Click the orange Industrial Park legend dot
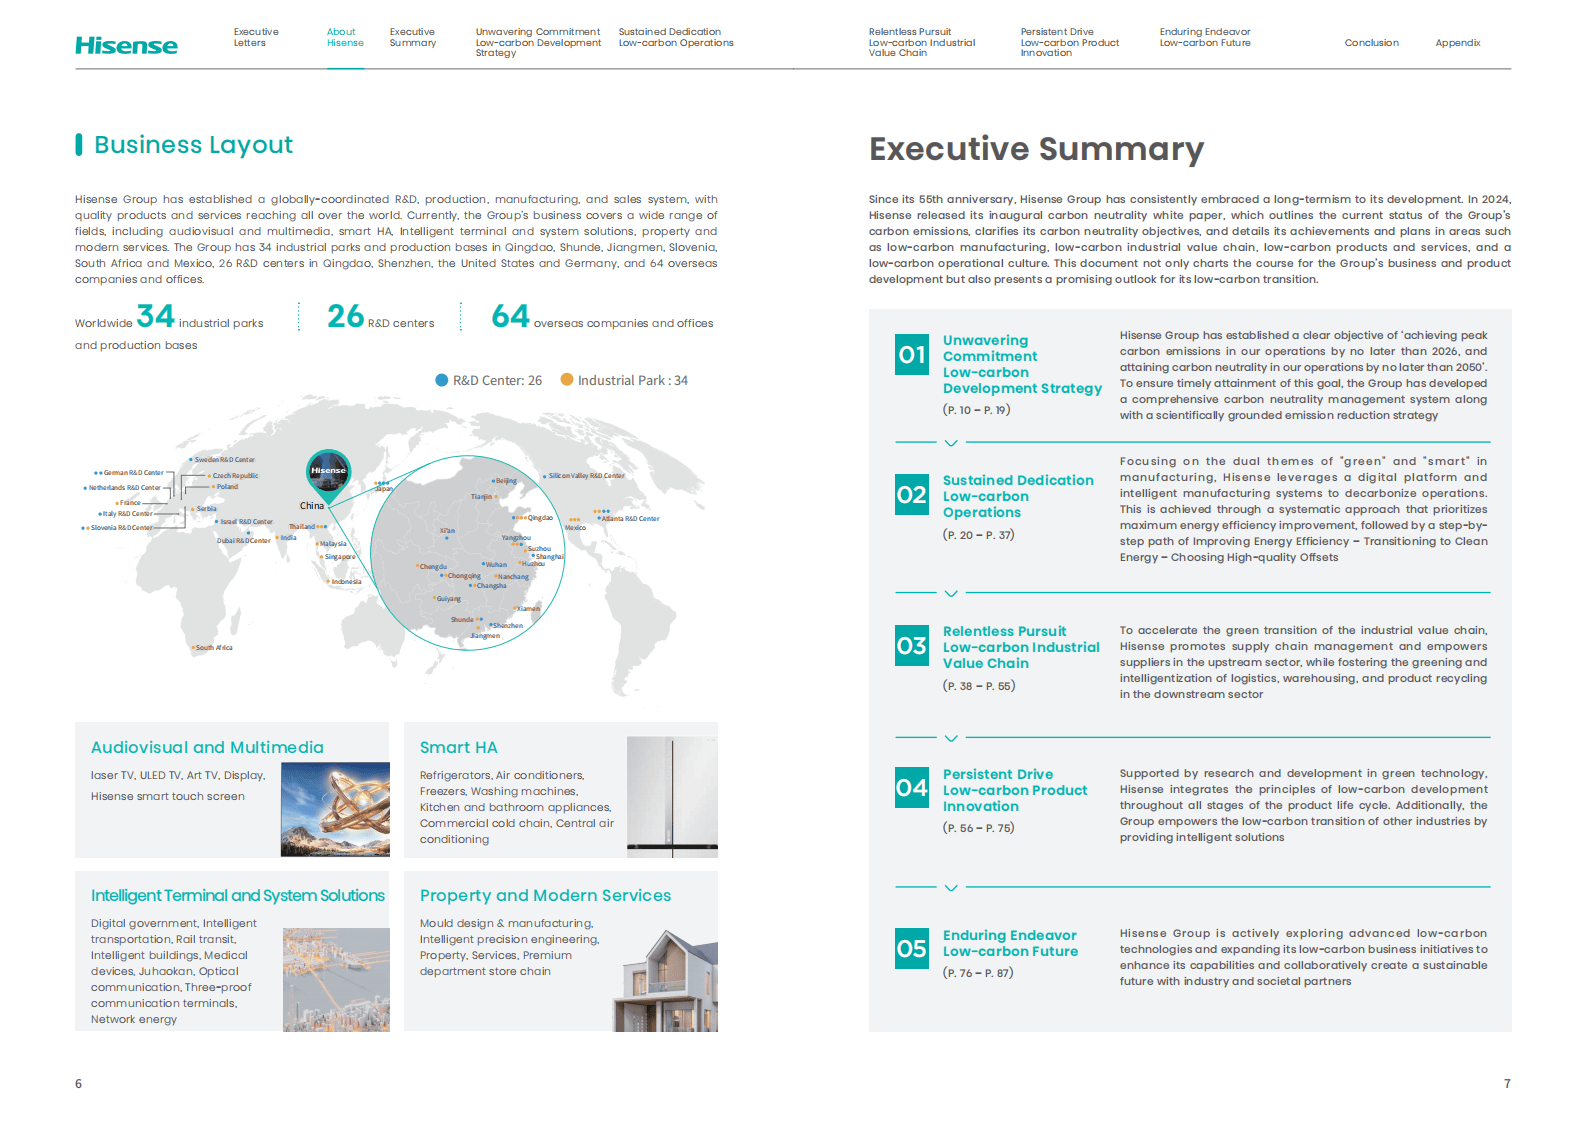The width and height of the screenshot is (1587, 1123). click(x=567, y=380)
